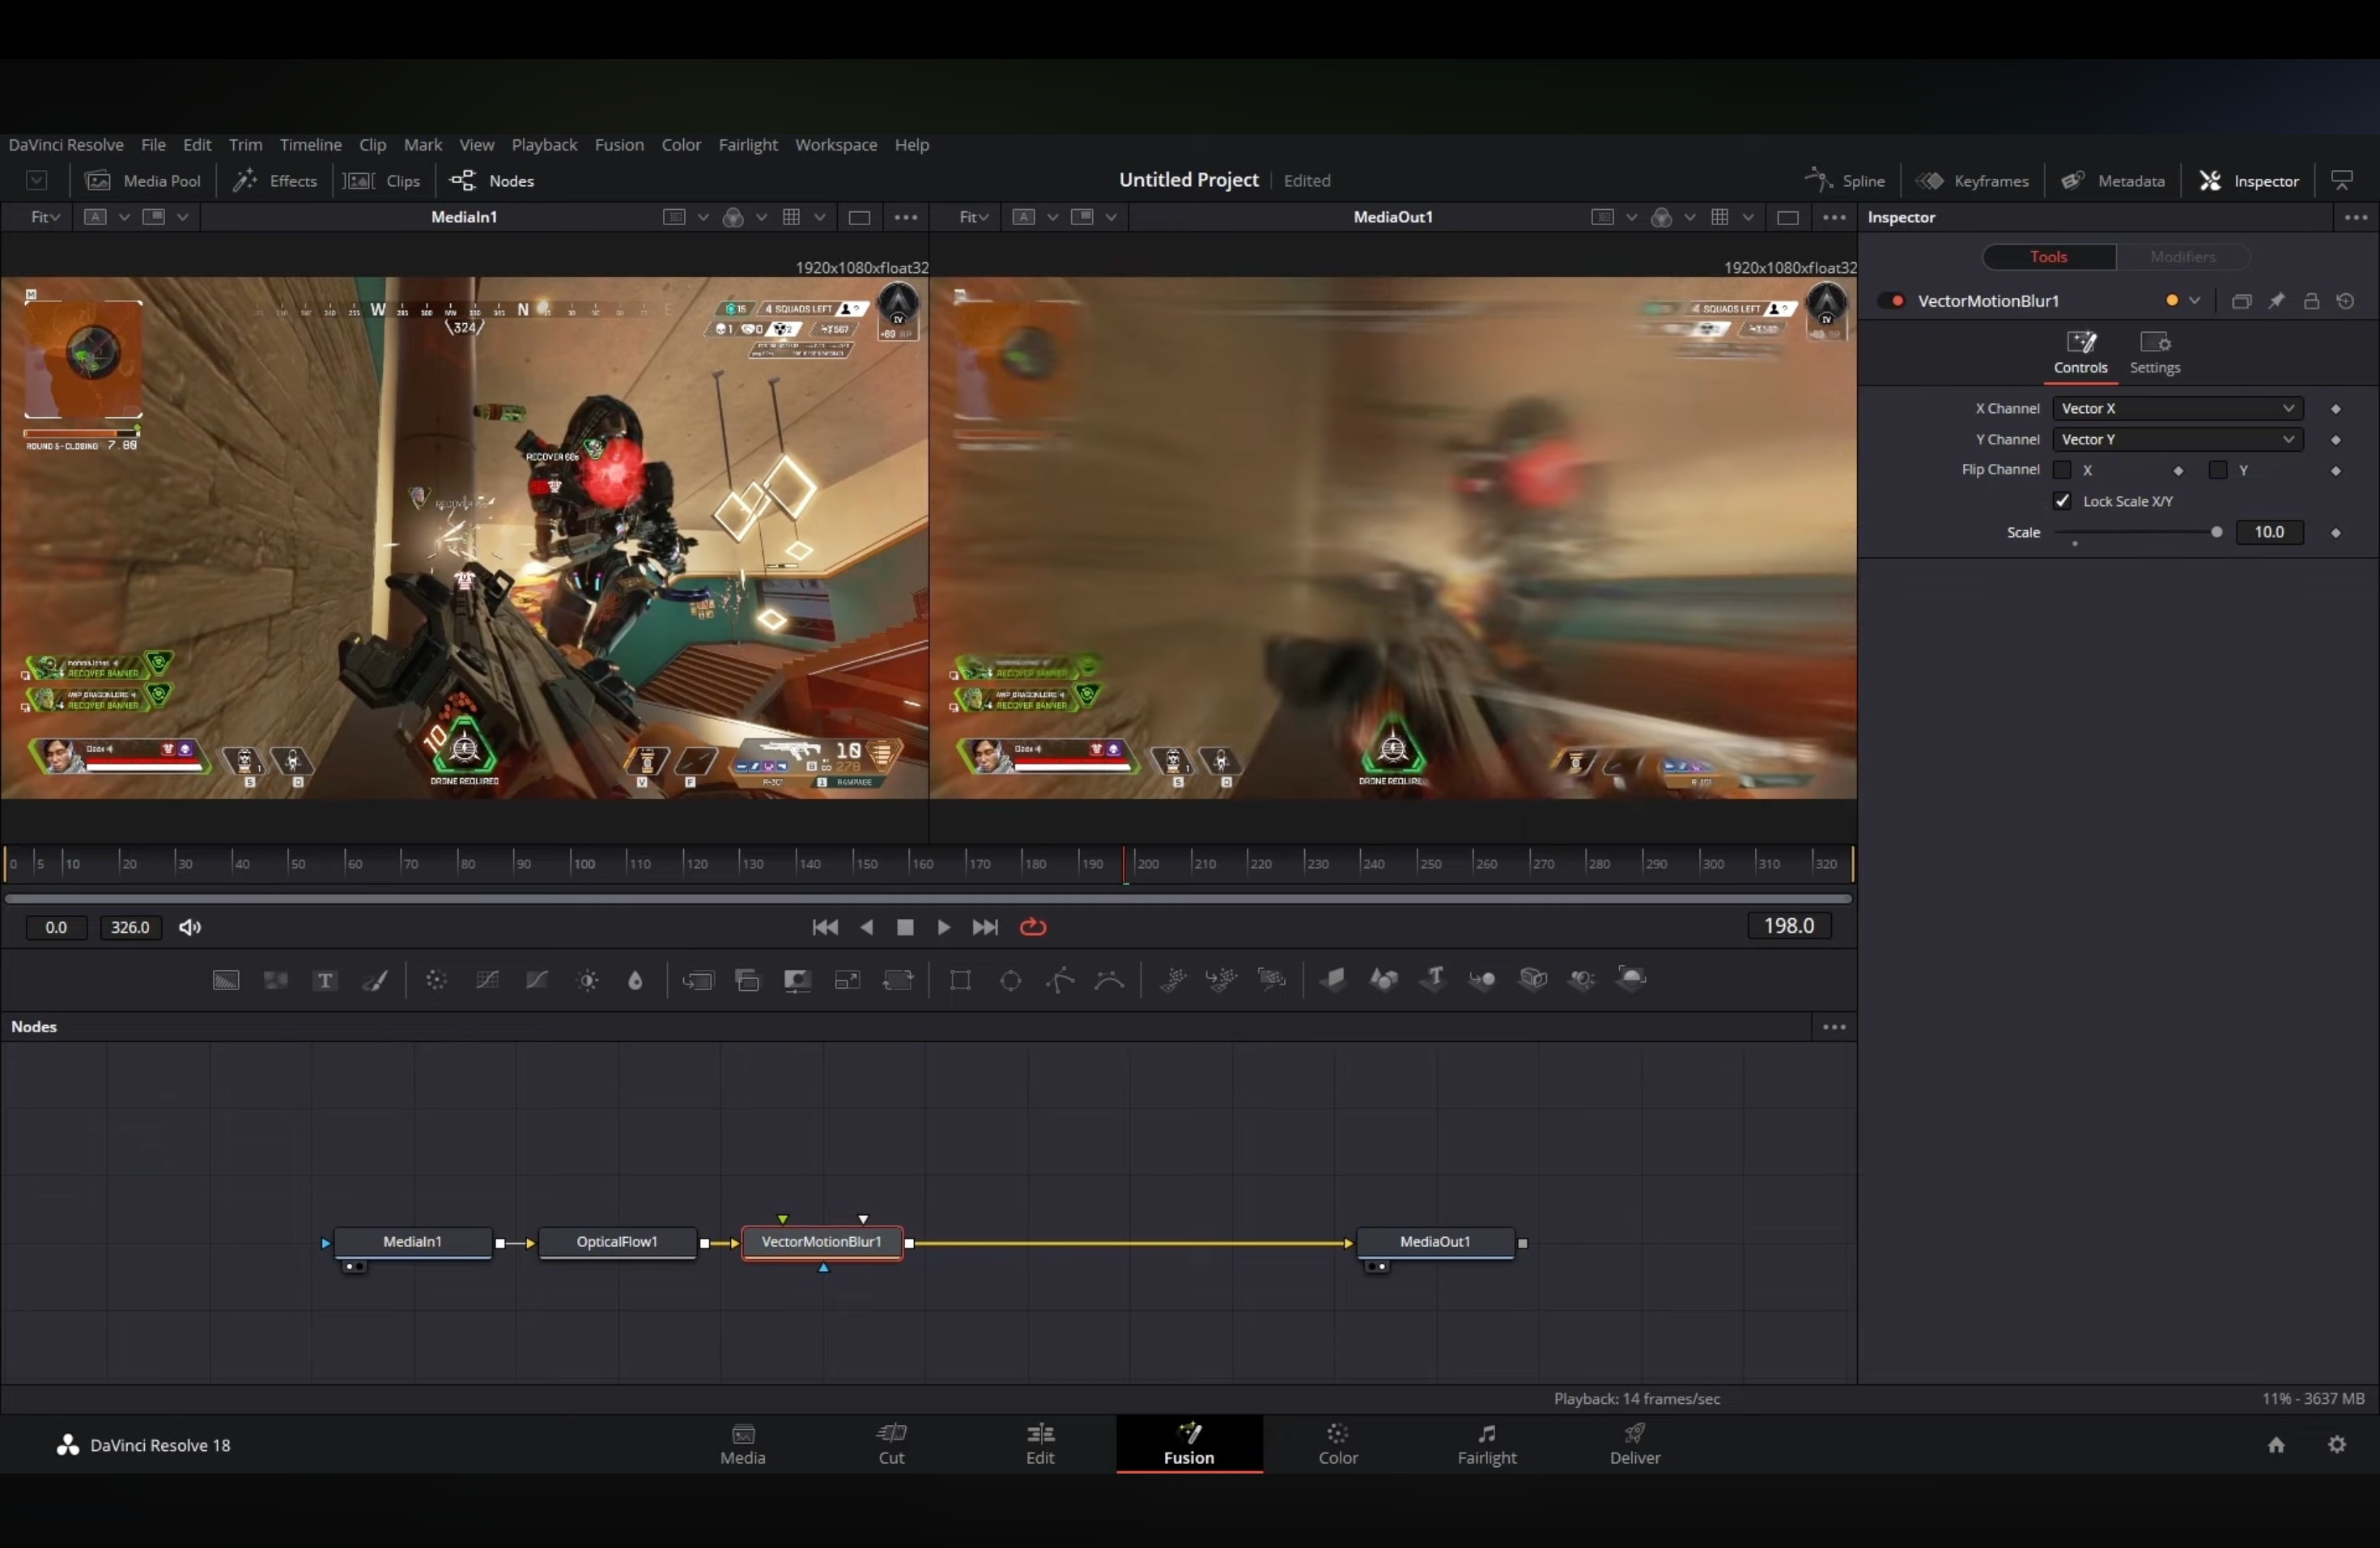Add a Brightness Contrast tool icon

pos(588,980)
